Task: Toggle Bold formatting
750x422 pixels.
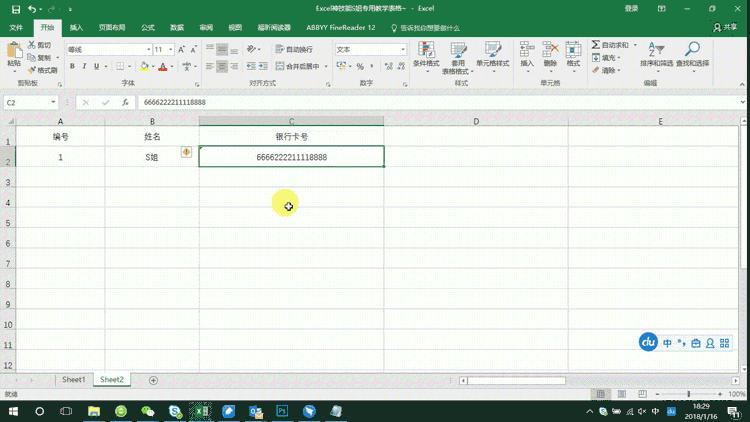Action: [72, 66]
